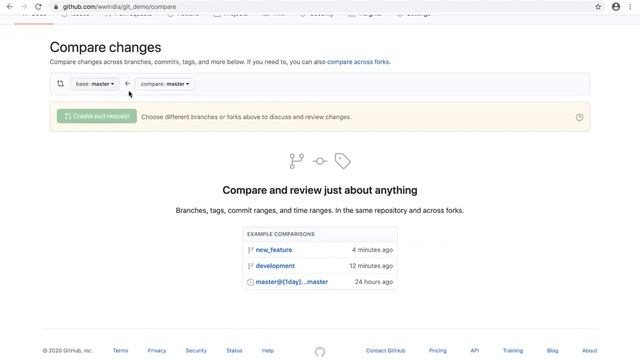Click "Compare and review just about anything" heading

click(x=320, y=190)
